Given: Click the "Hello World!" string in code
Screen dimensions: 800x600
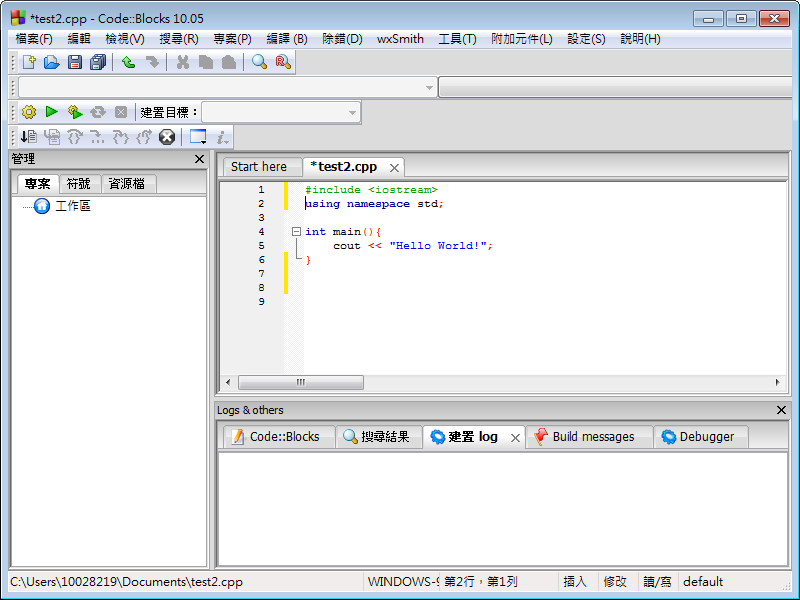Looking at the screenshot, I should (x=438, y=246).
